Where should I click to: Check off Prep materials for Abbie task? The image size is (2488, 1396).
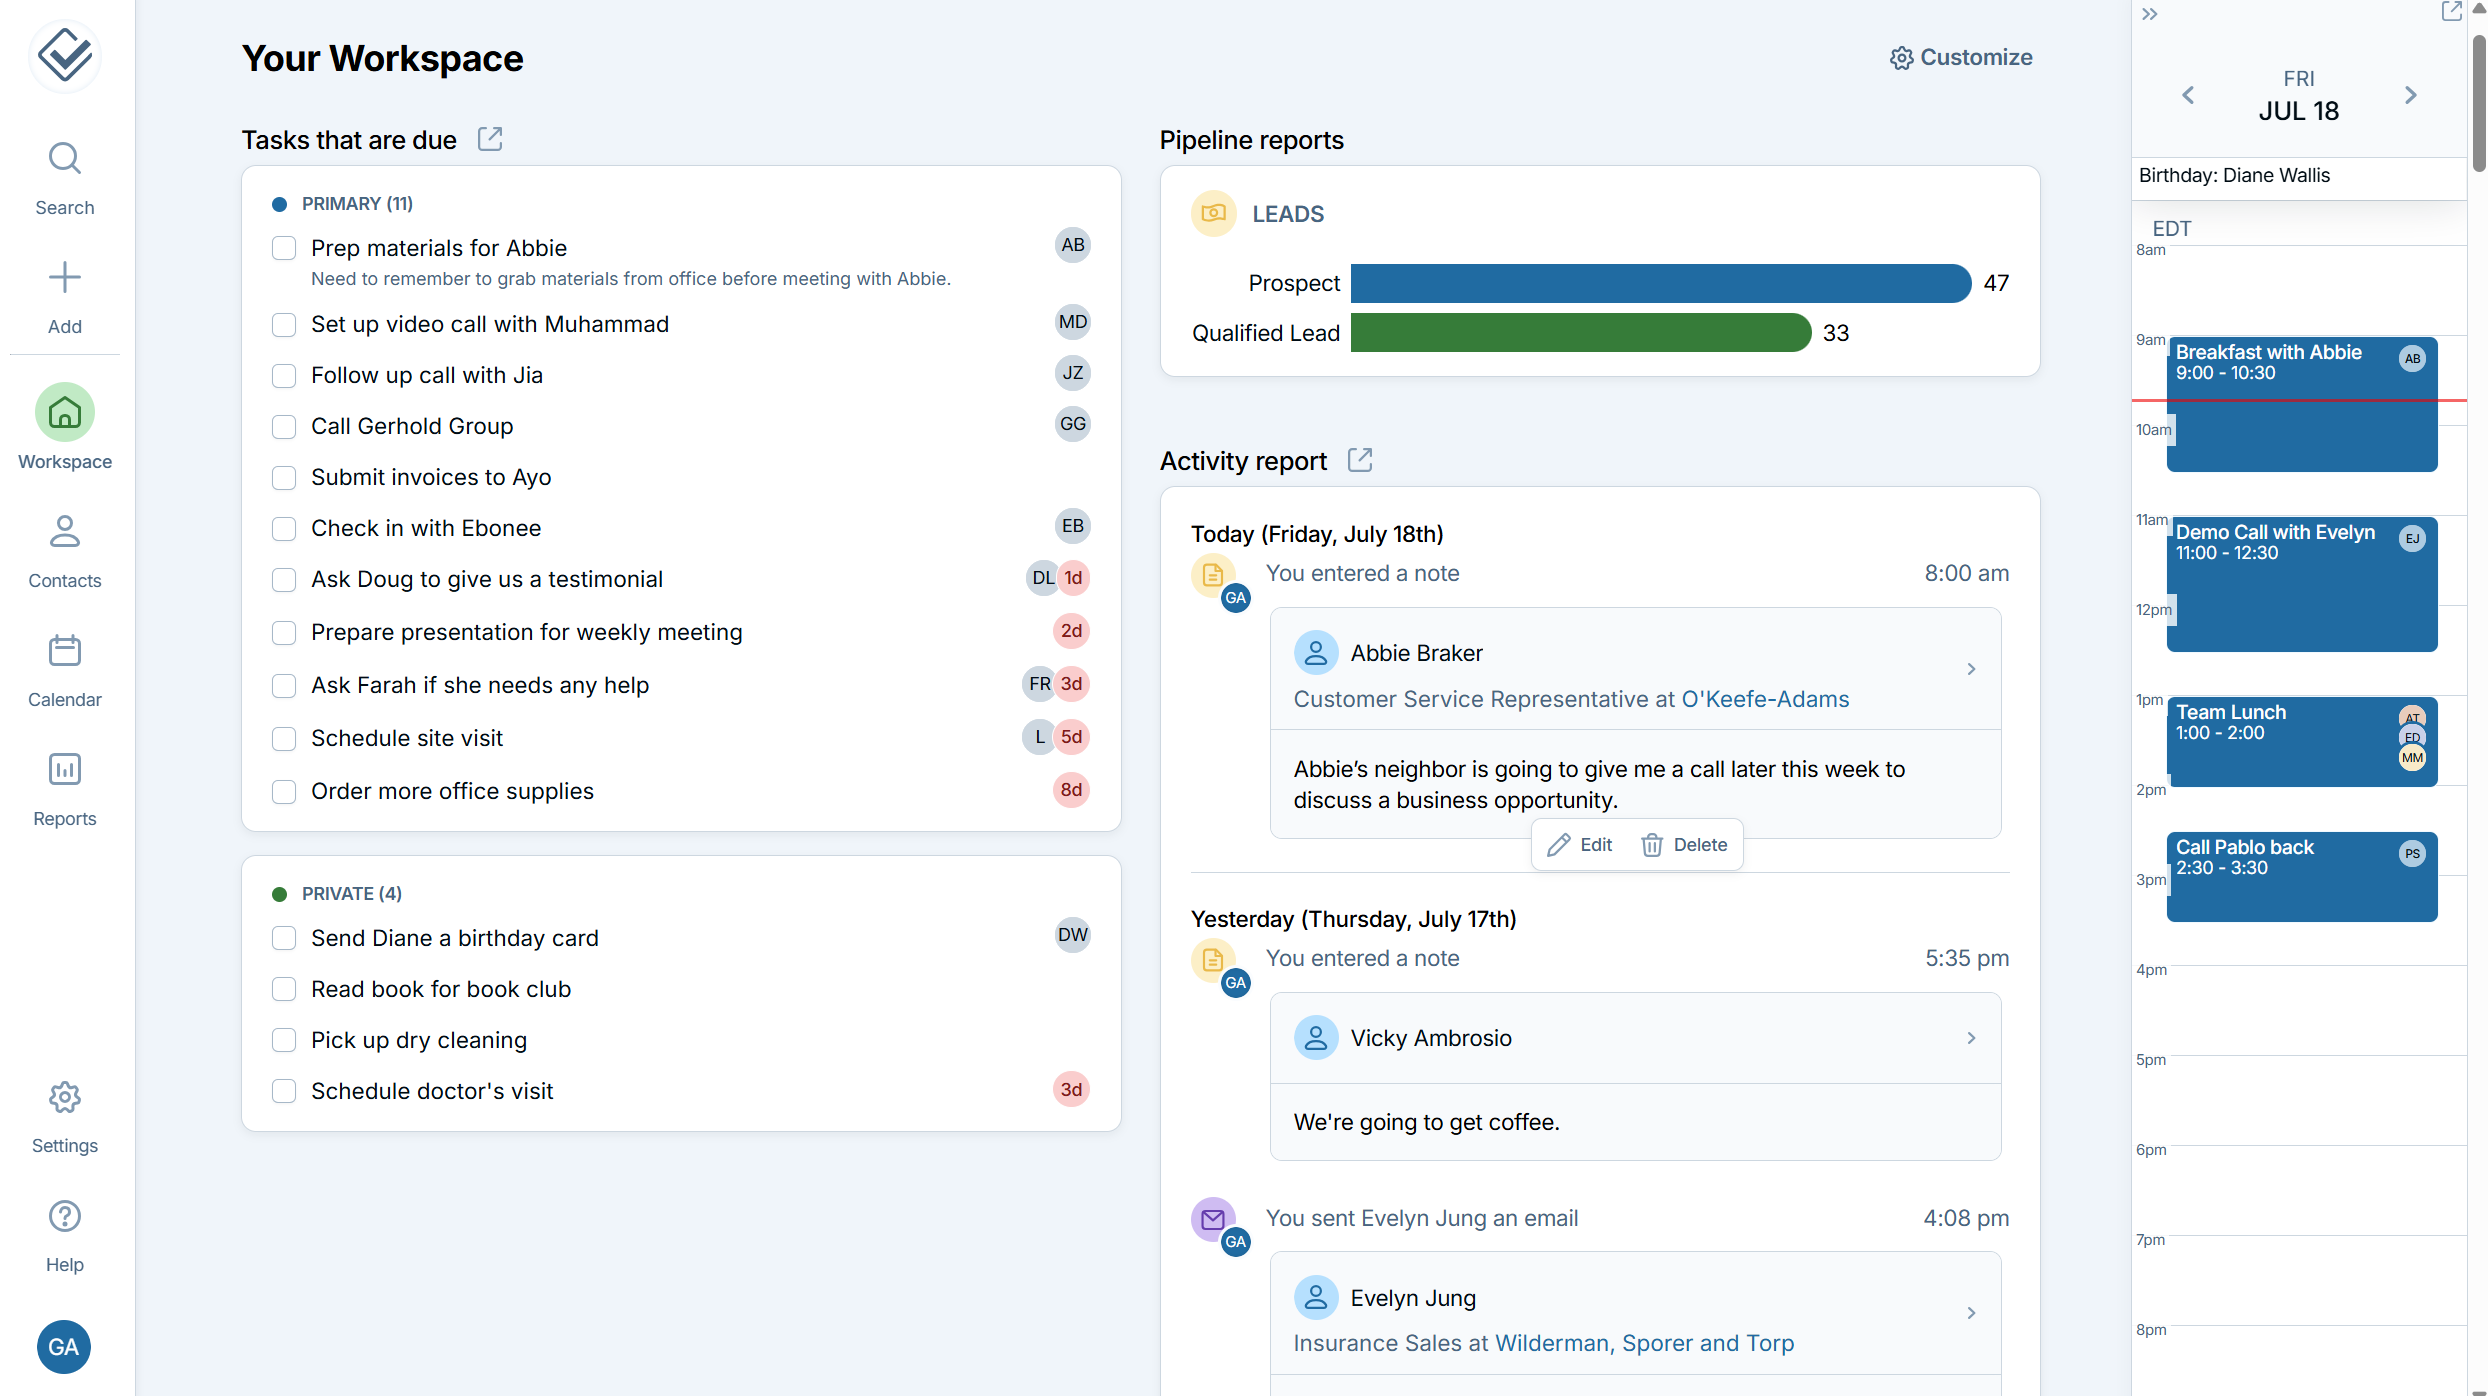pos(284,248)
